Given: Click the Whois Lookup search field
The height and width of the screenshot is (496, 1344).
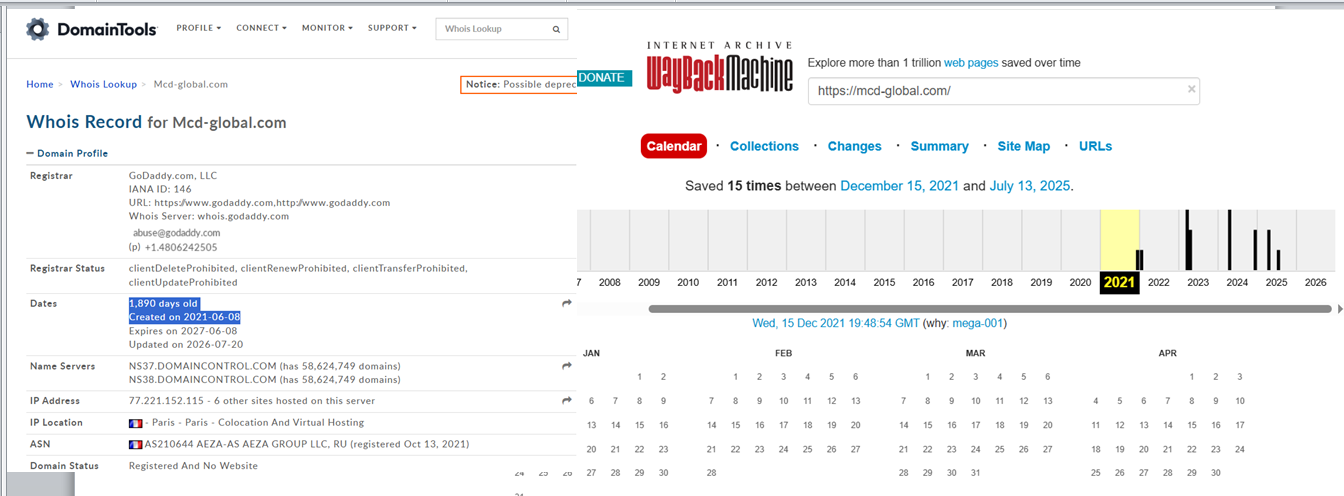Looking at the screenshot, I should click(492, 30).
